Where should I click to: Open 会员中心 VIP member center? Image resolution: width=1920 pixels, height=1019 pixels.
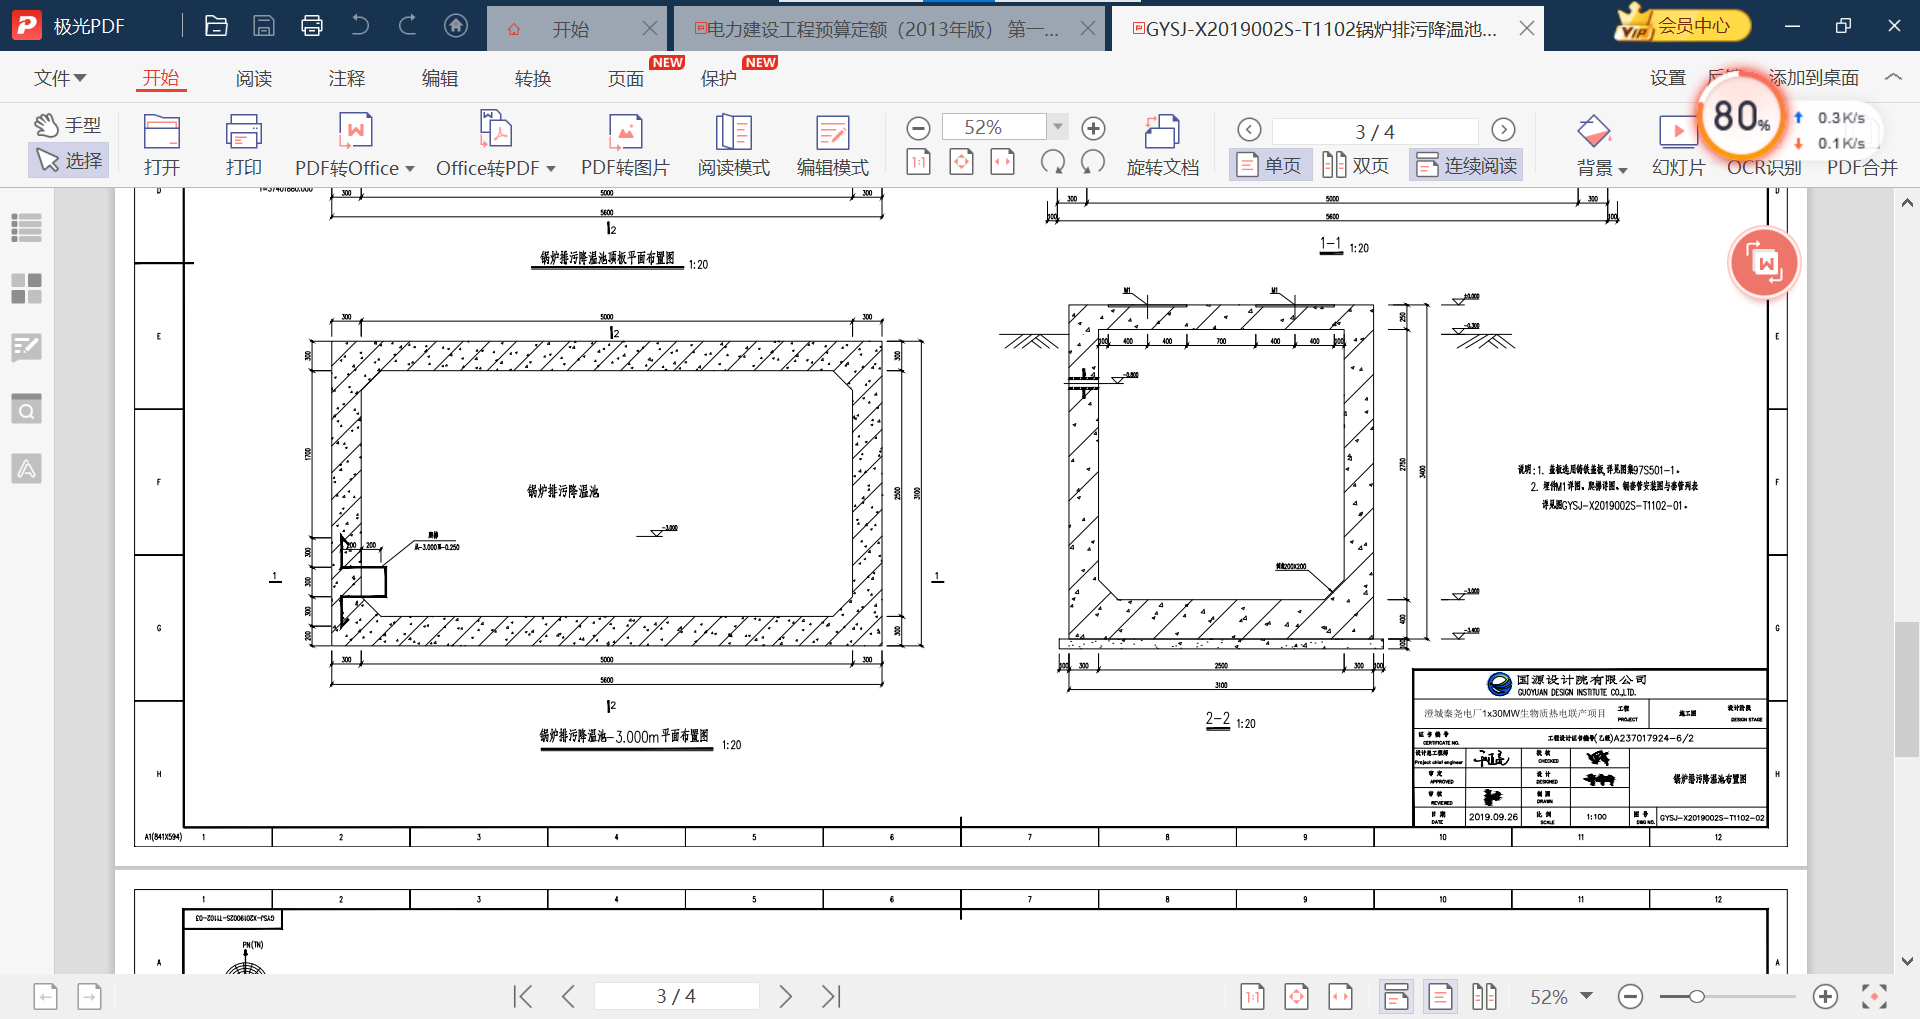(x=1683, y=25)
